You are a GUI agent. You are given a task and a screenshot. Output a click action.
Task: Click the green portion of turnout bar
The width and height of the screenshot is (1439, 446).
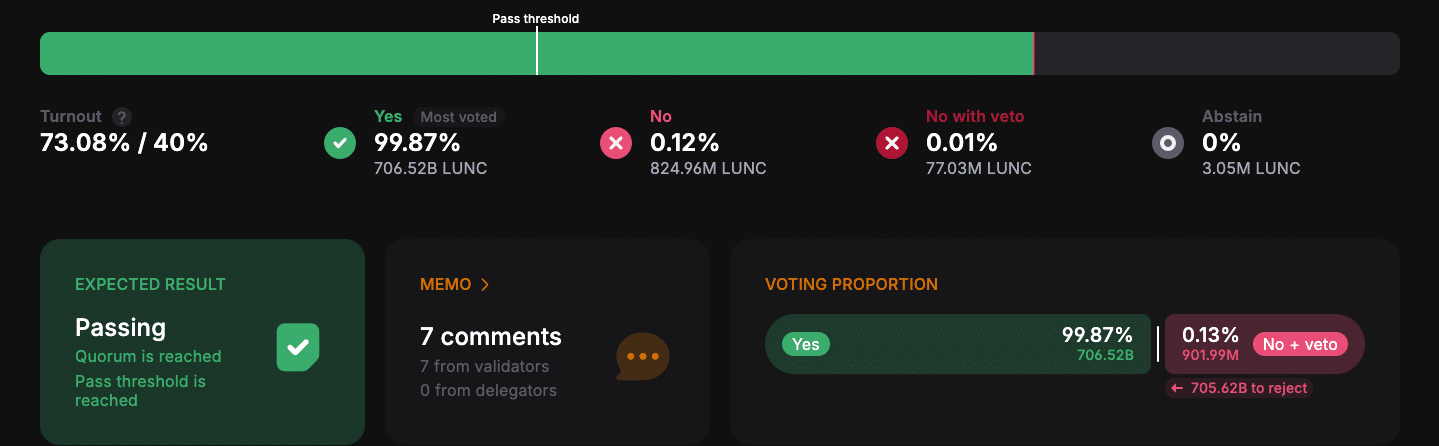tap(537, 53)
